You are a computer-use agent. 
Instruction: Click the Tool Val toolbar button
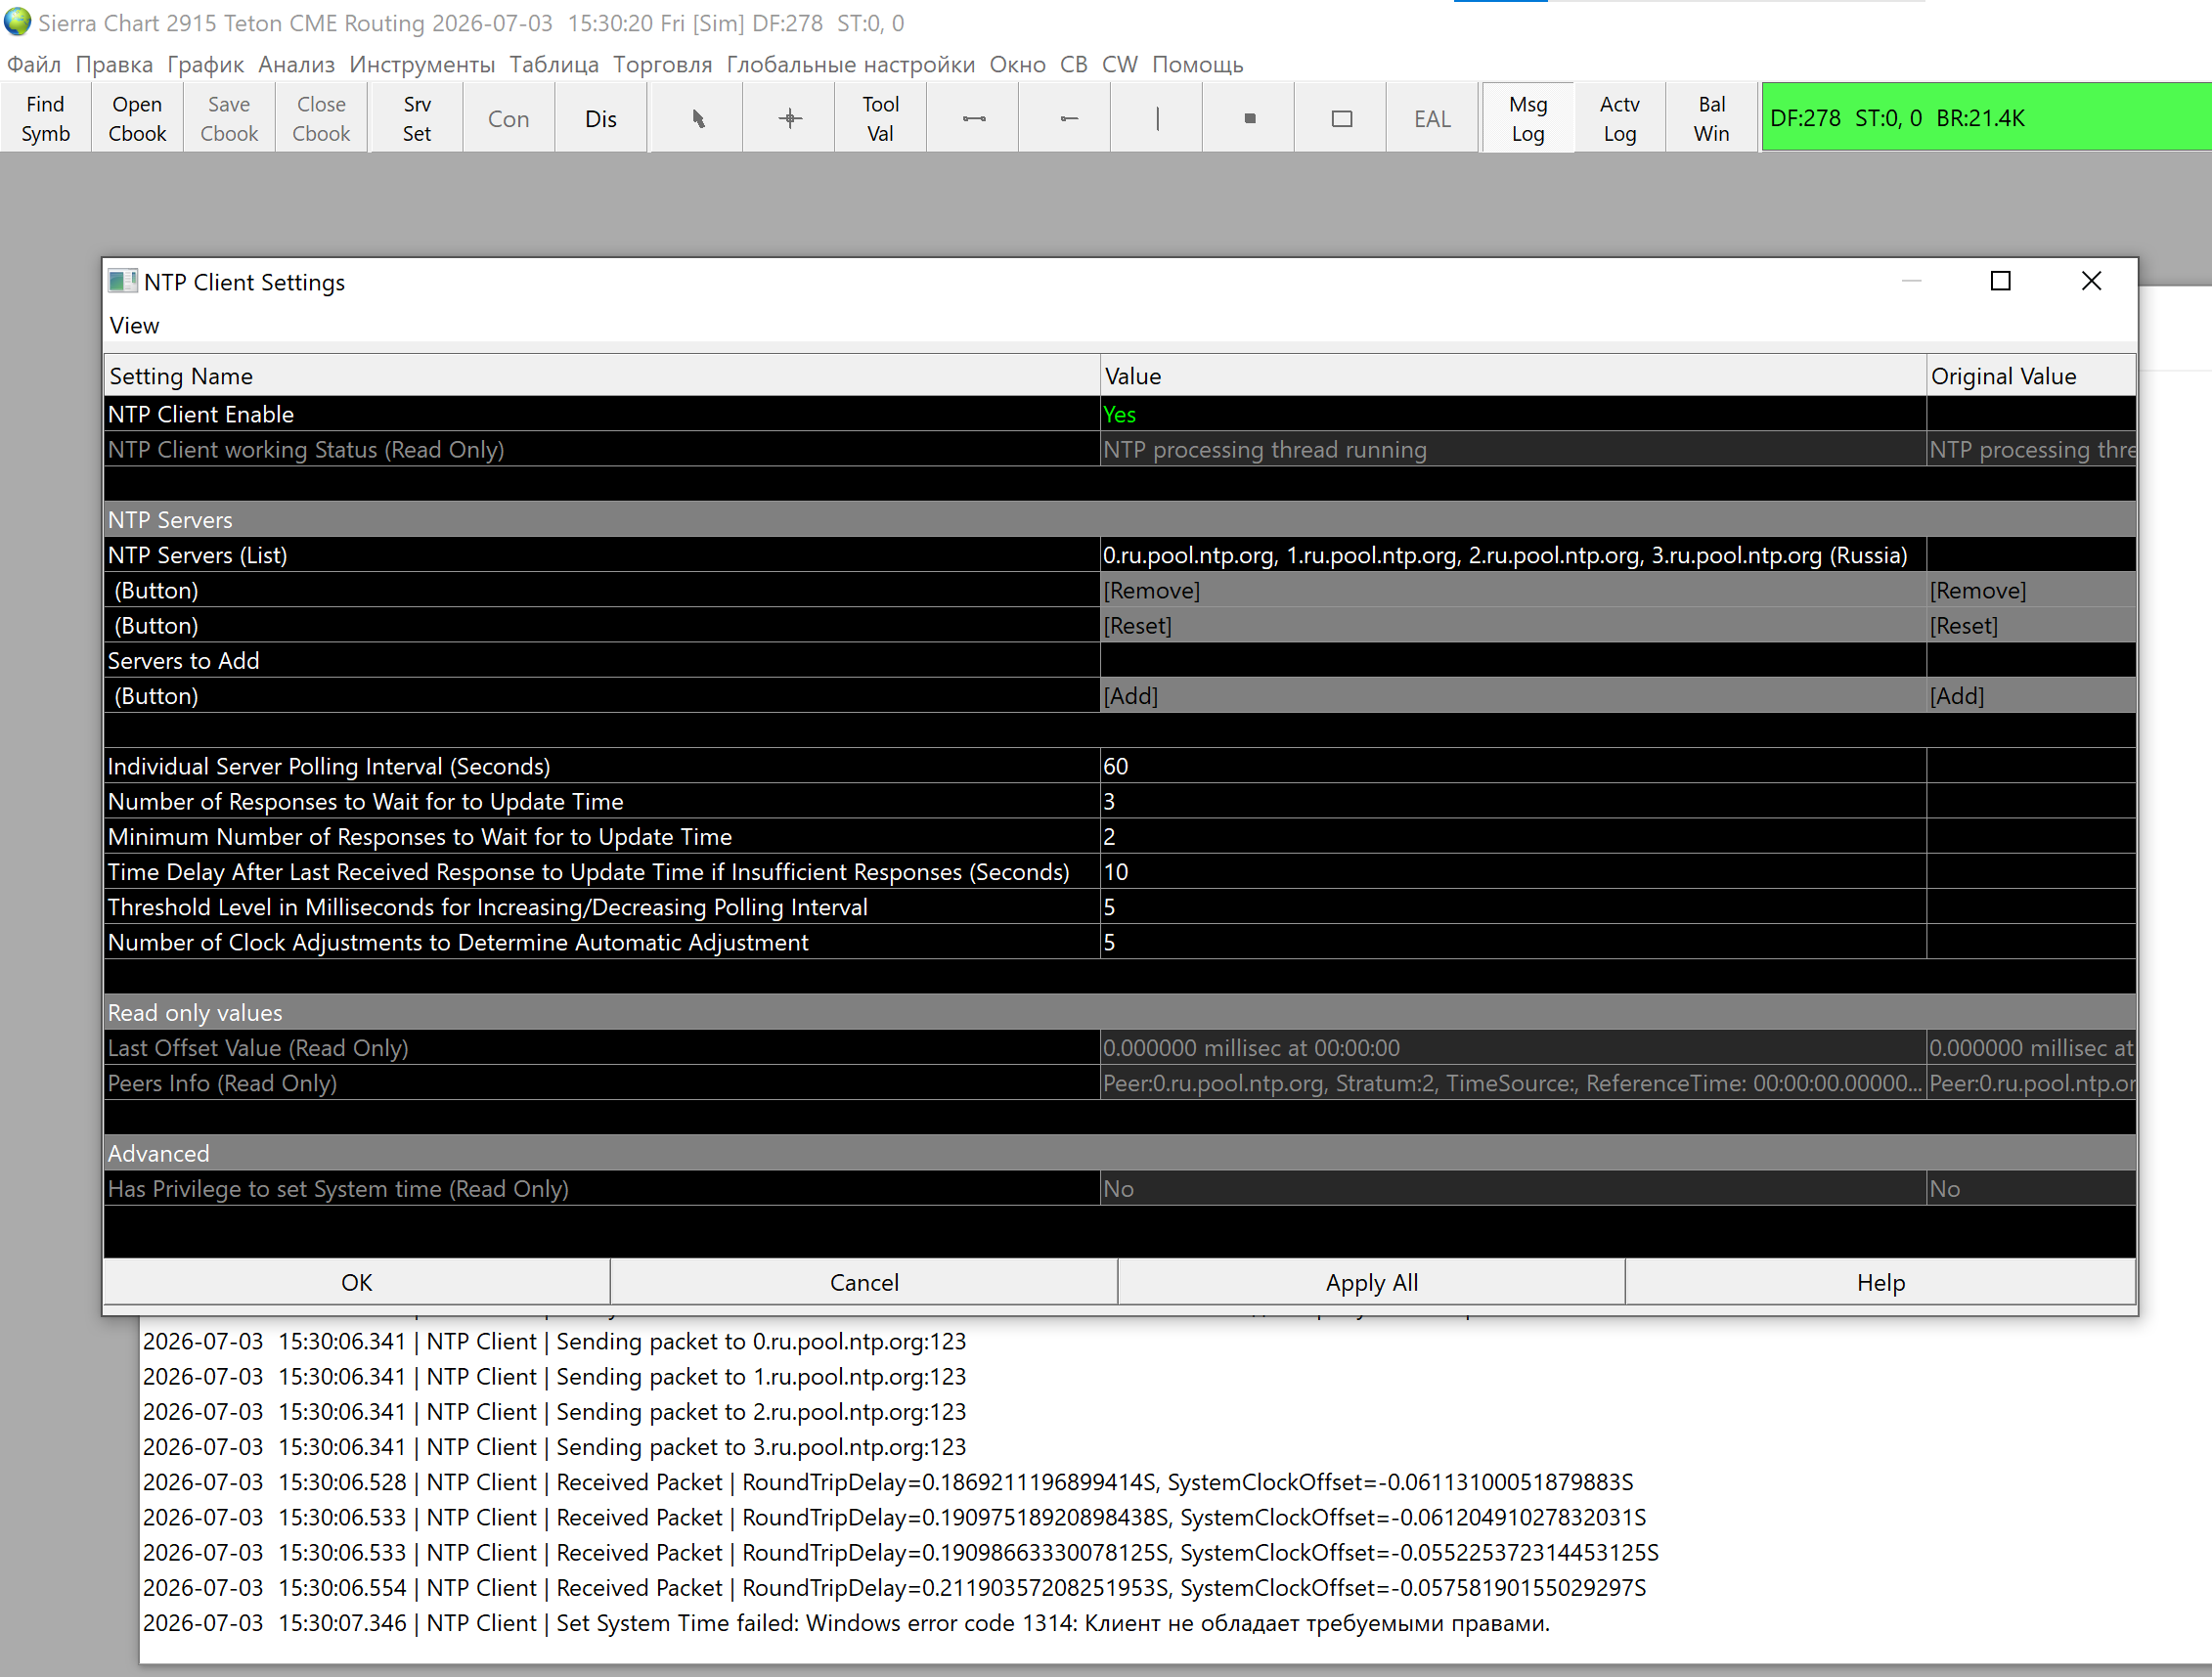click(x=880, y=118)
